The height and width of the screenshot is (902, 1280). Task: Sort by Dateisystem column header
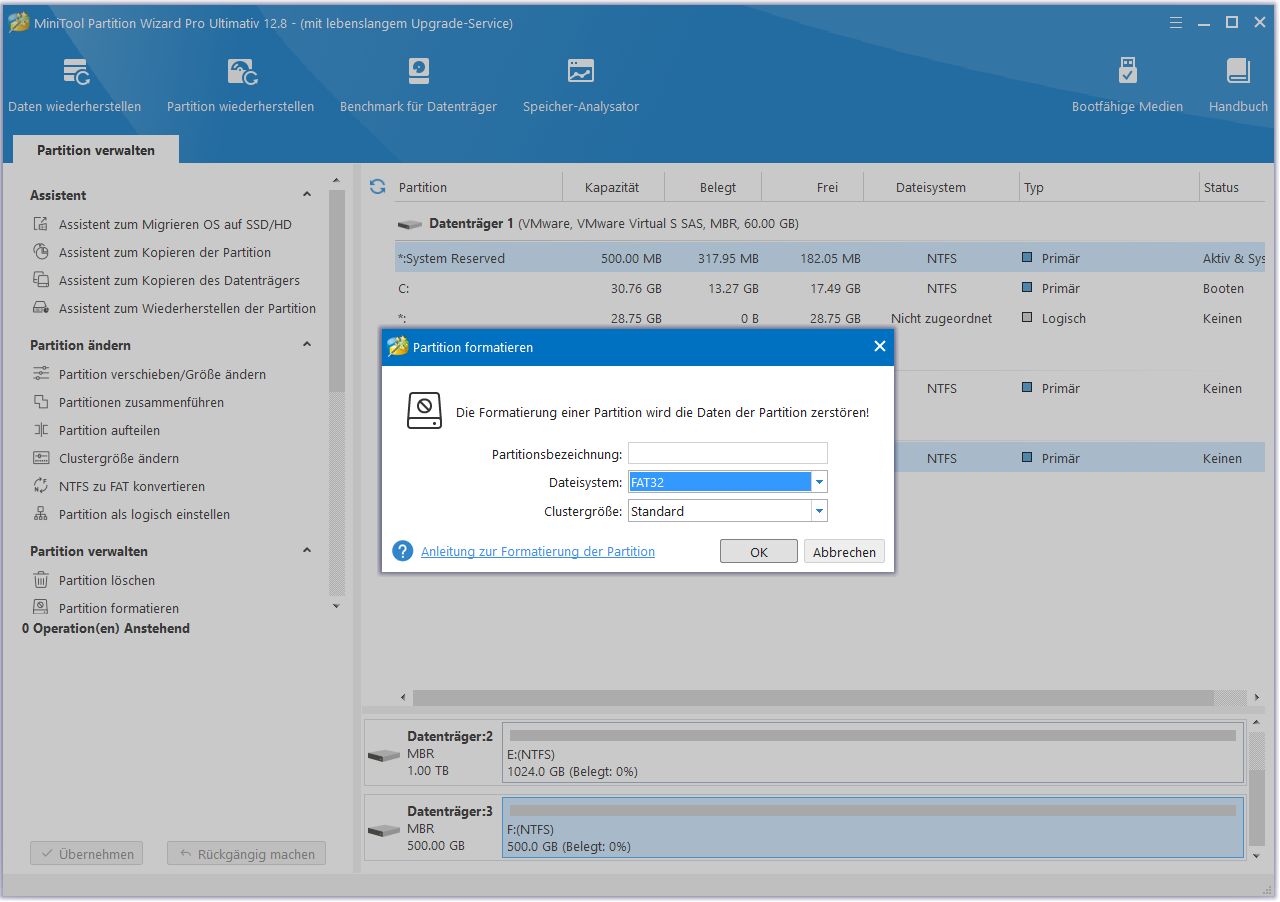click(x=931, y=187)
